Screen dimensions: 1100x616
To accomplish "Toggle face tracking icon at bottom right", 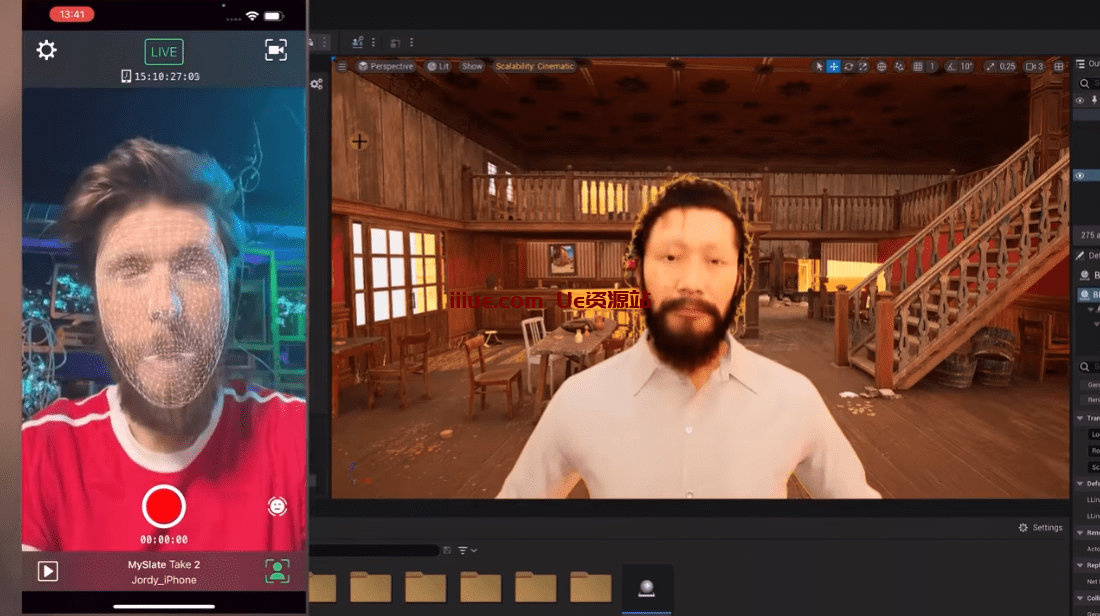I will [277, 571].
